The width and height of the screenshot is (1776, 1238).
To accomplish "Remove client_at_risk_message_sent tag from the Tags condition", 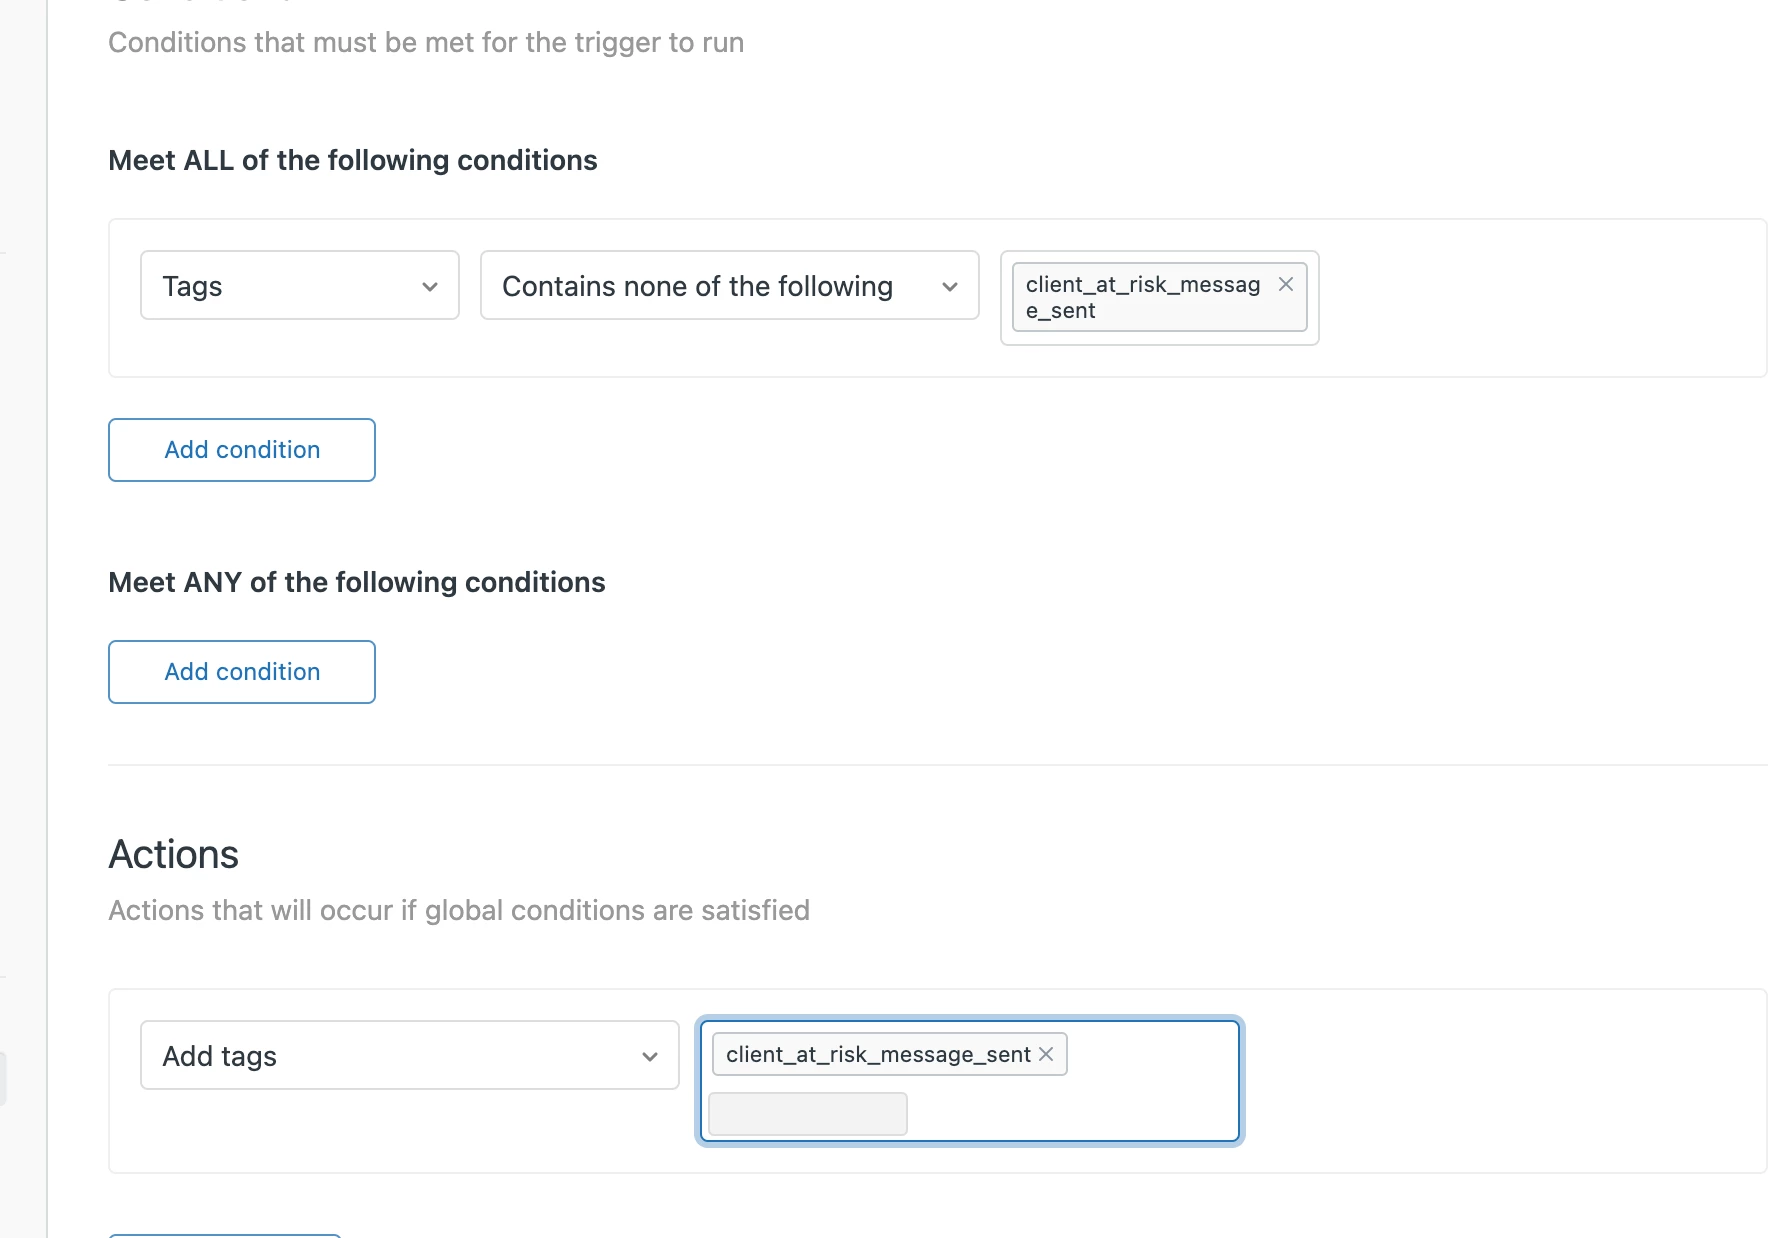I will tap(1286, 285).
